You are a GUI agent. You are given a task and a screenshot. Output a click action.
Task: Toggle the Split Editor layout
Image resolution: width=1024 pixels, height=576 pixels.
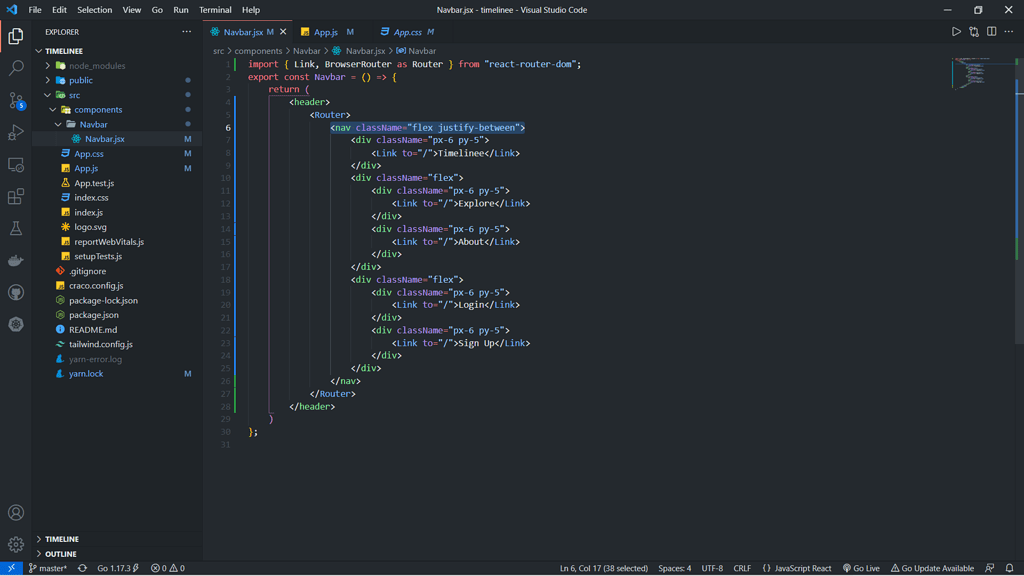(x=989, y=31)
